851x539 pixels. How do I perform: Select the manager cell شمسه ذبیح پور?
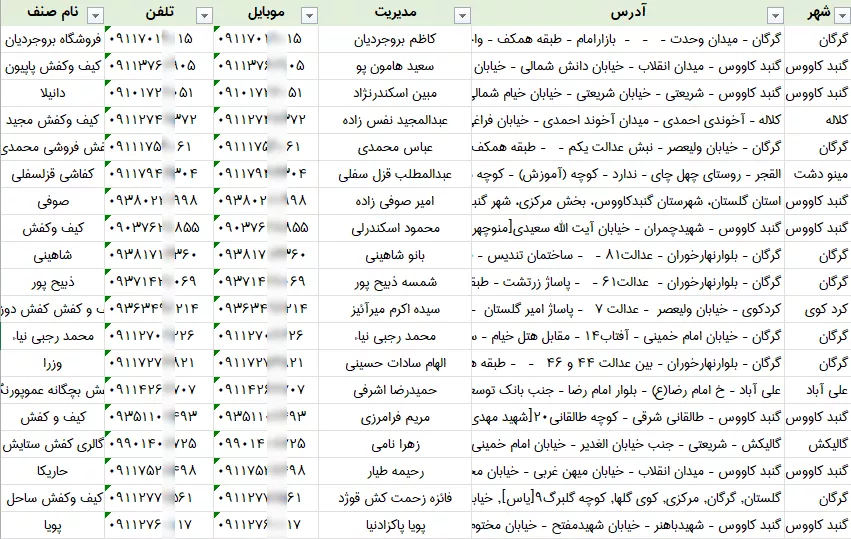click(395, 282)
